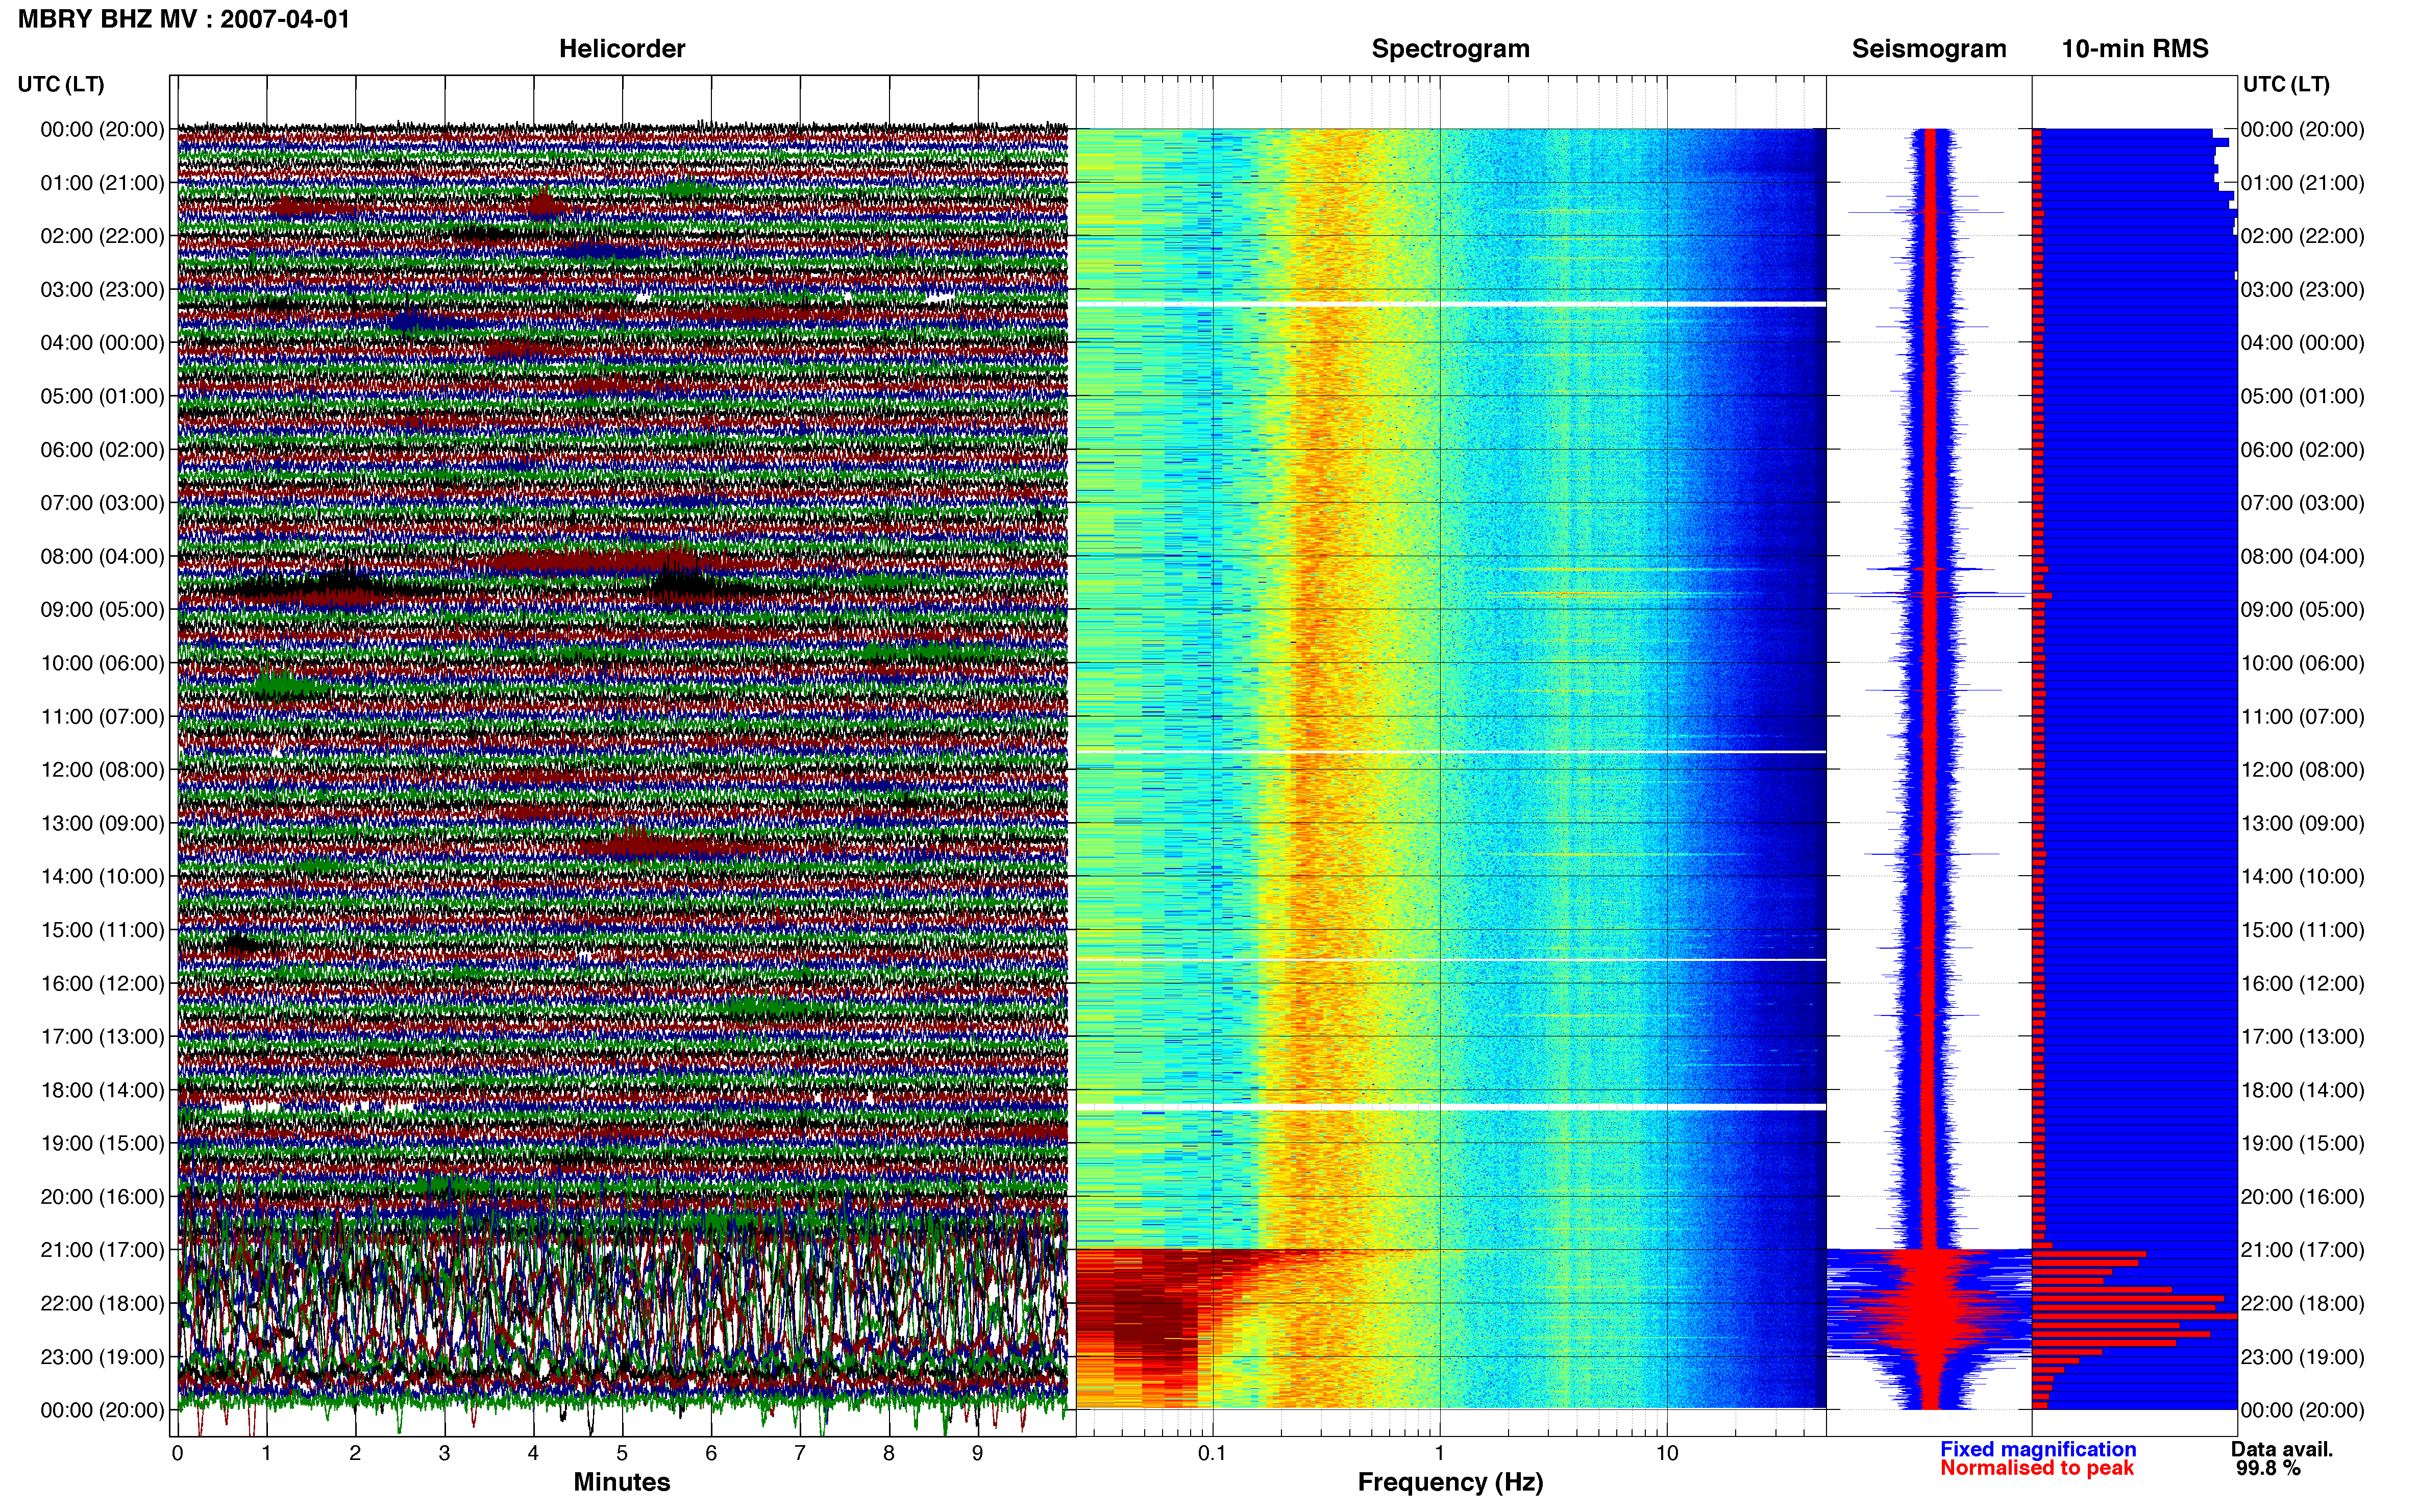
Task: Click spectrogram frequency tick label '10'
Action: (x=1667, y=1454)
